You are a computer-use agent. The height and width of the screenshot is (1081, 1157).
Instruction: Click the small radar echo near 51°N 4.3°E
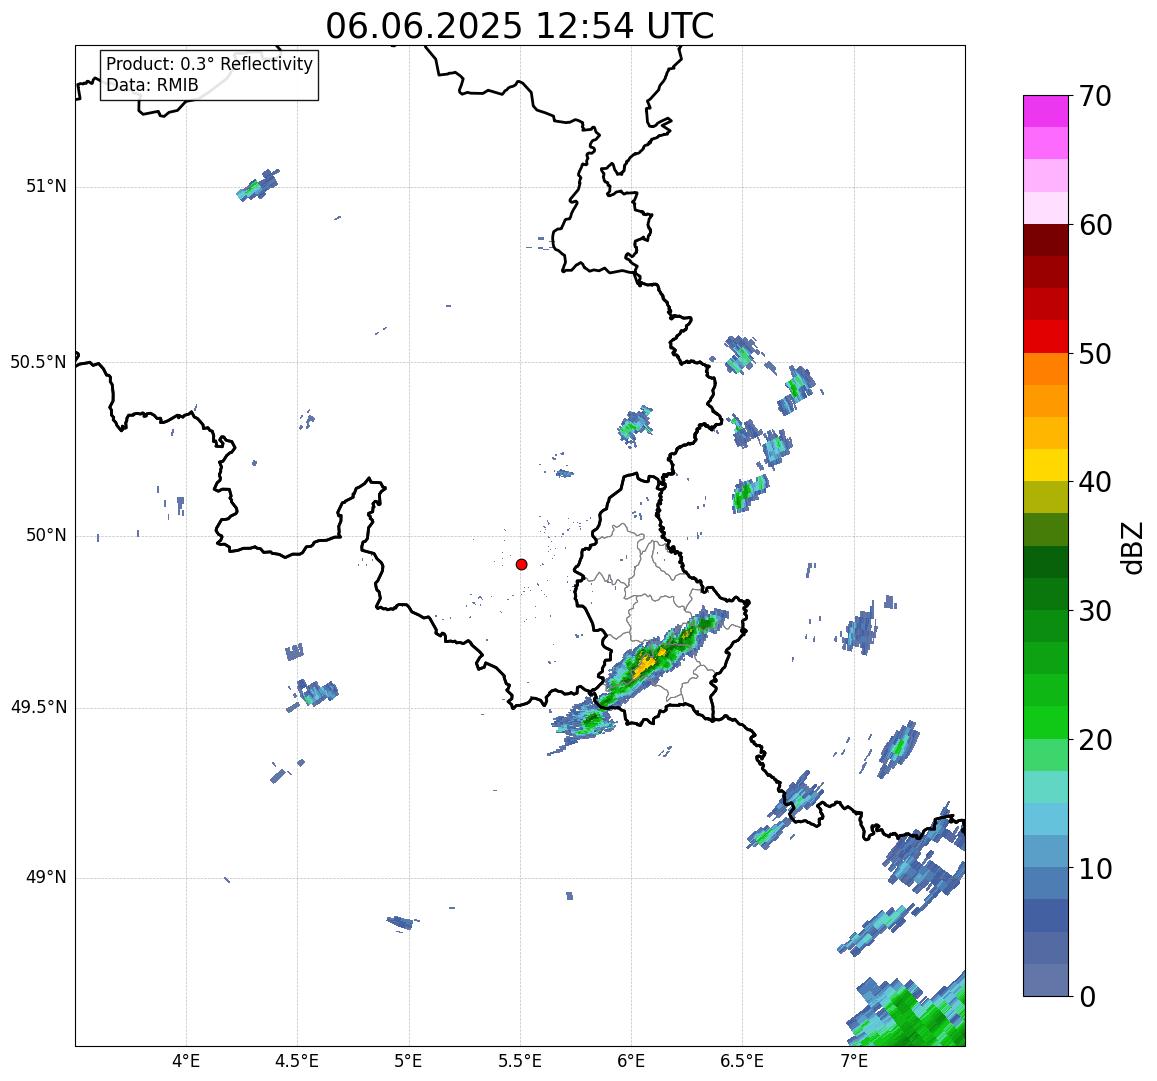[x=258, y=184]
